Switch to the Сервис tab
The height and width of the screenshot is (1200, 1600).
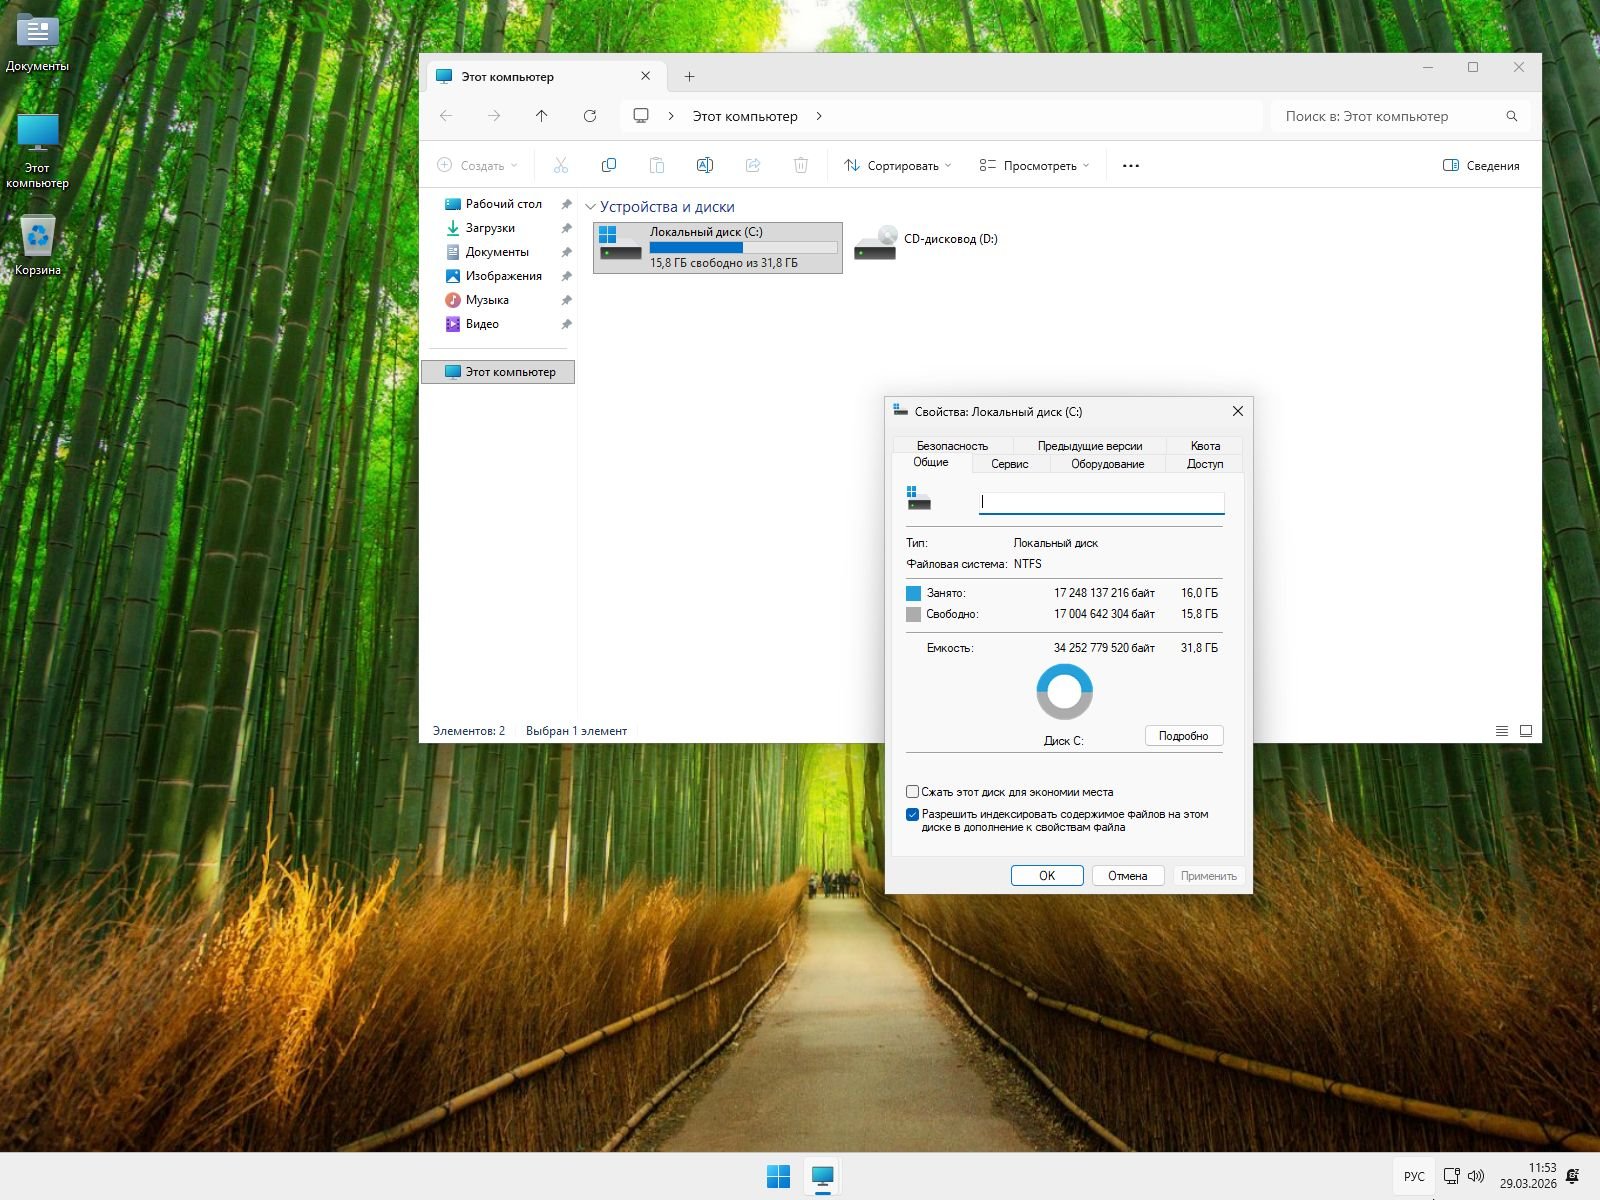1009,464
